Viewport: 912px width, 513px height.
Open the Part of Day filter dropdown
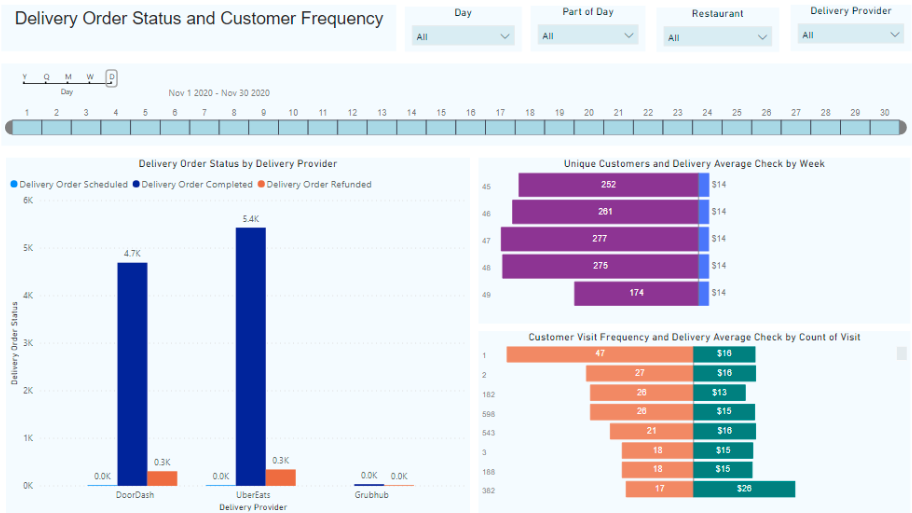[587, 35]
